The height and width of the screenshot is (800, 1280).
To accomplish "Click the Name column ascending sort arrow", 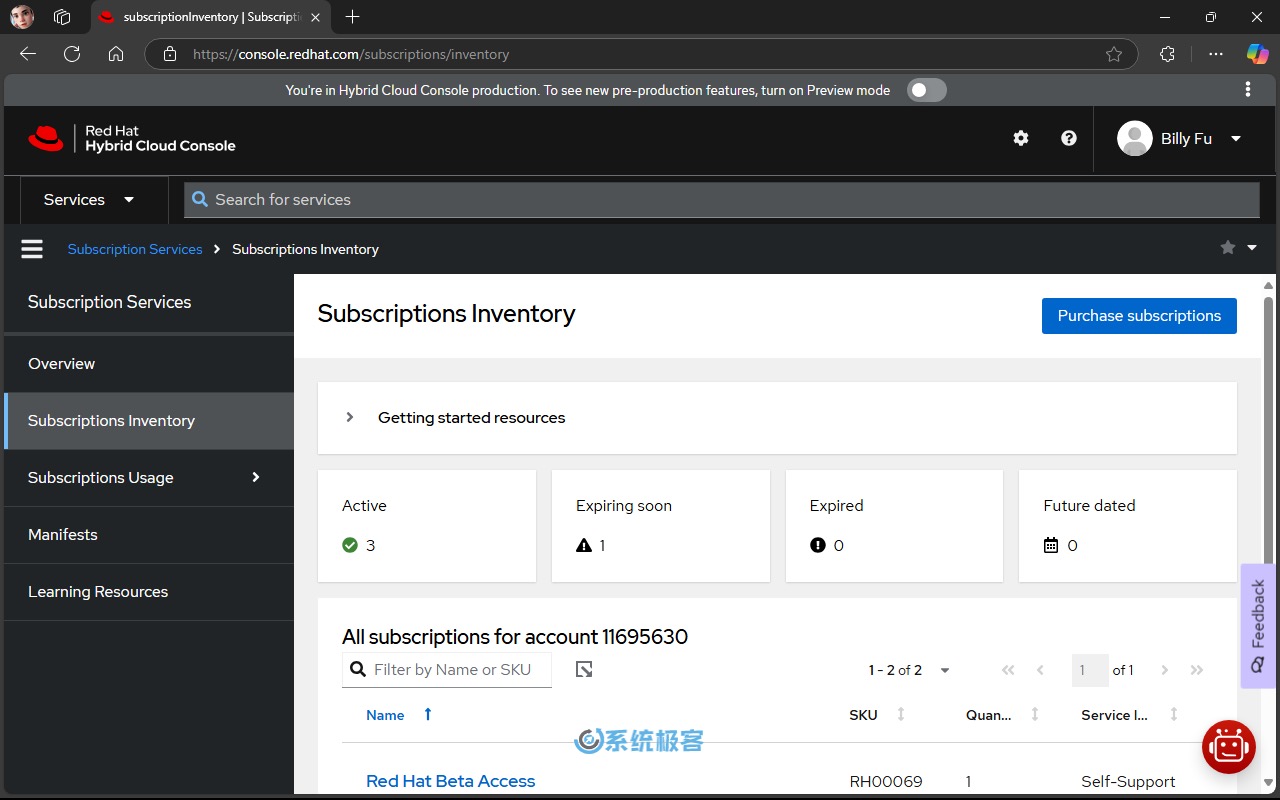I will 428,714.
